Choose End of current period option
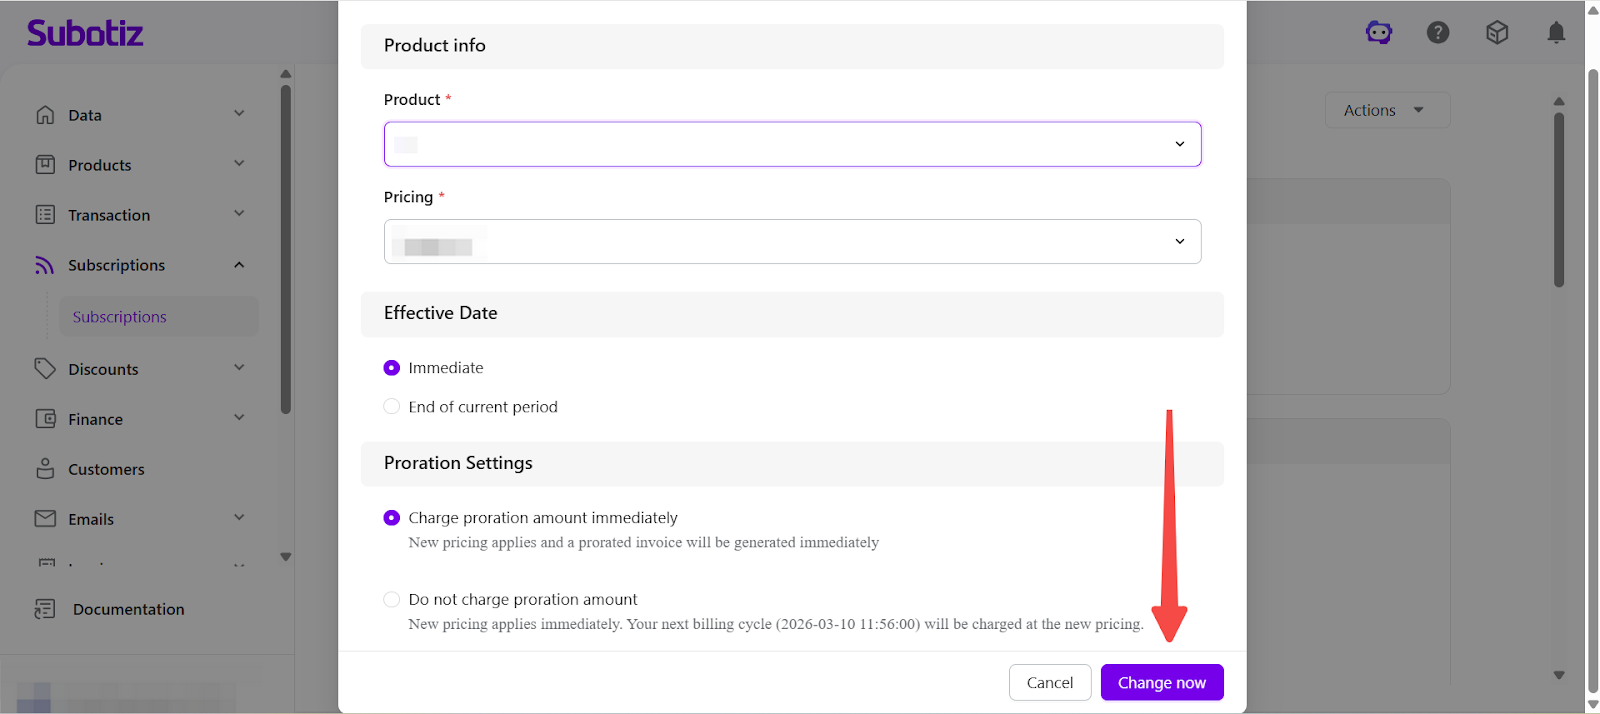Image resolution: width=1600 pixels, height=714 pixels. 392,407
